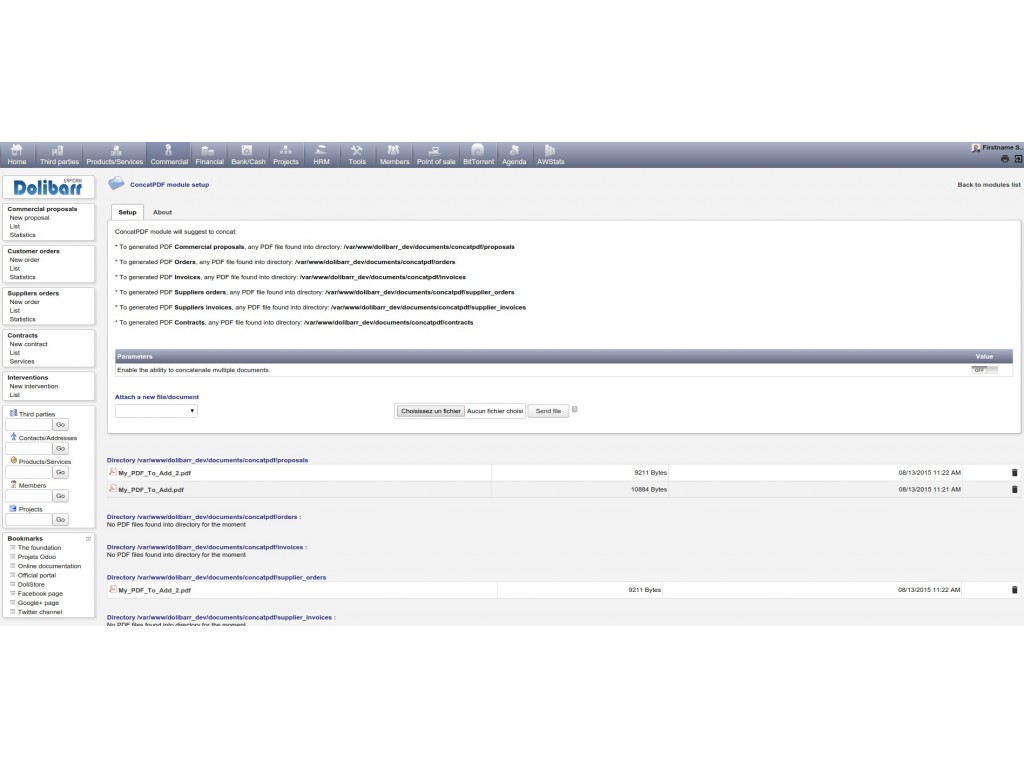Image resolution: width=1024 pixels, height=768 pixels.
Task: Focus the Third parties search field
Action: coord(29,424)
